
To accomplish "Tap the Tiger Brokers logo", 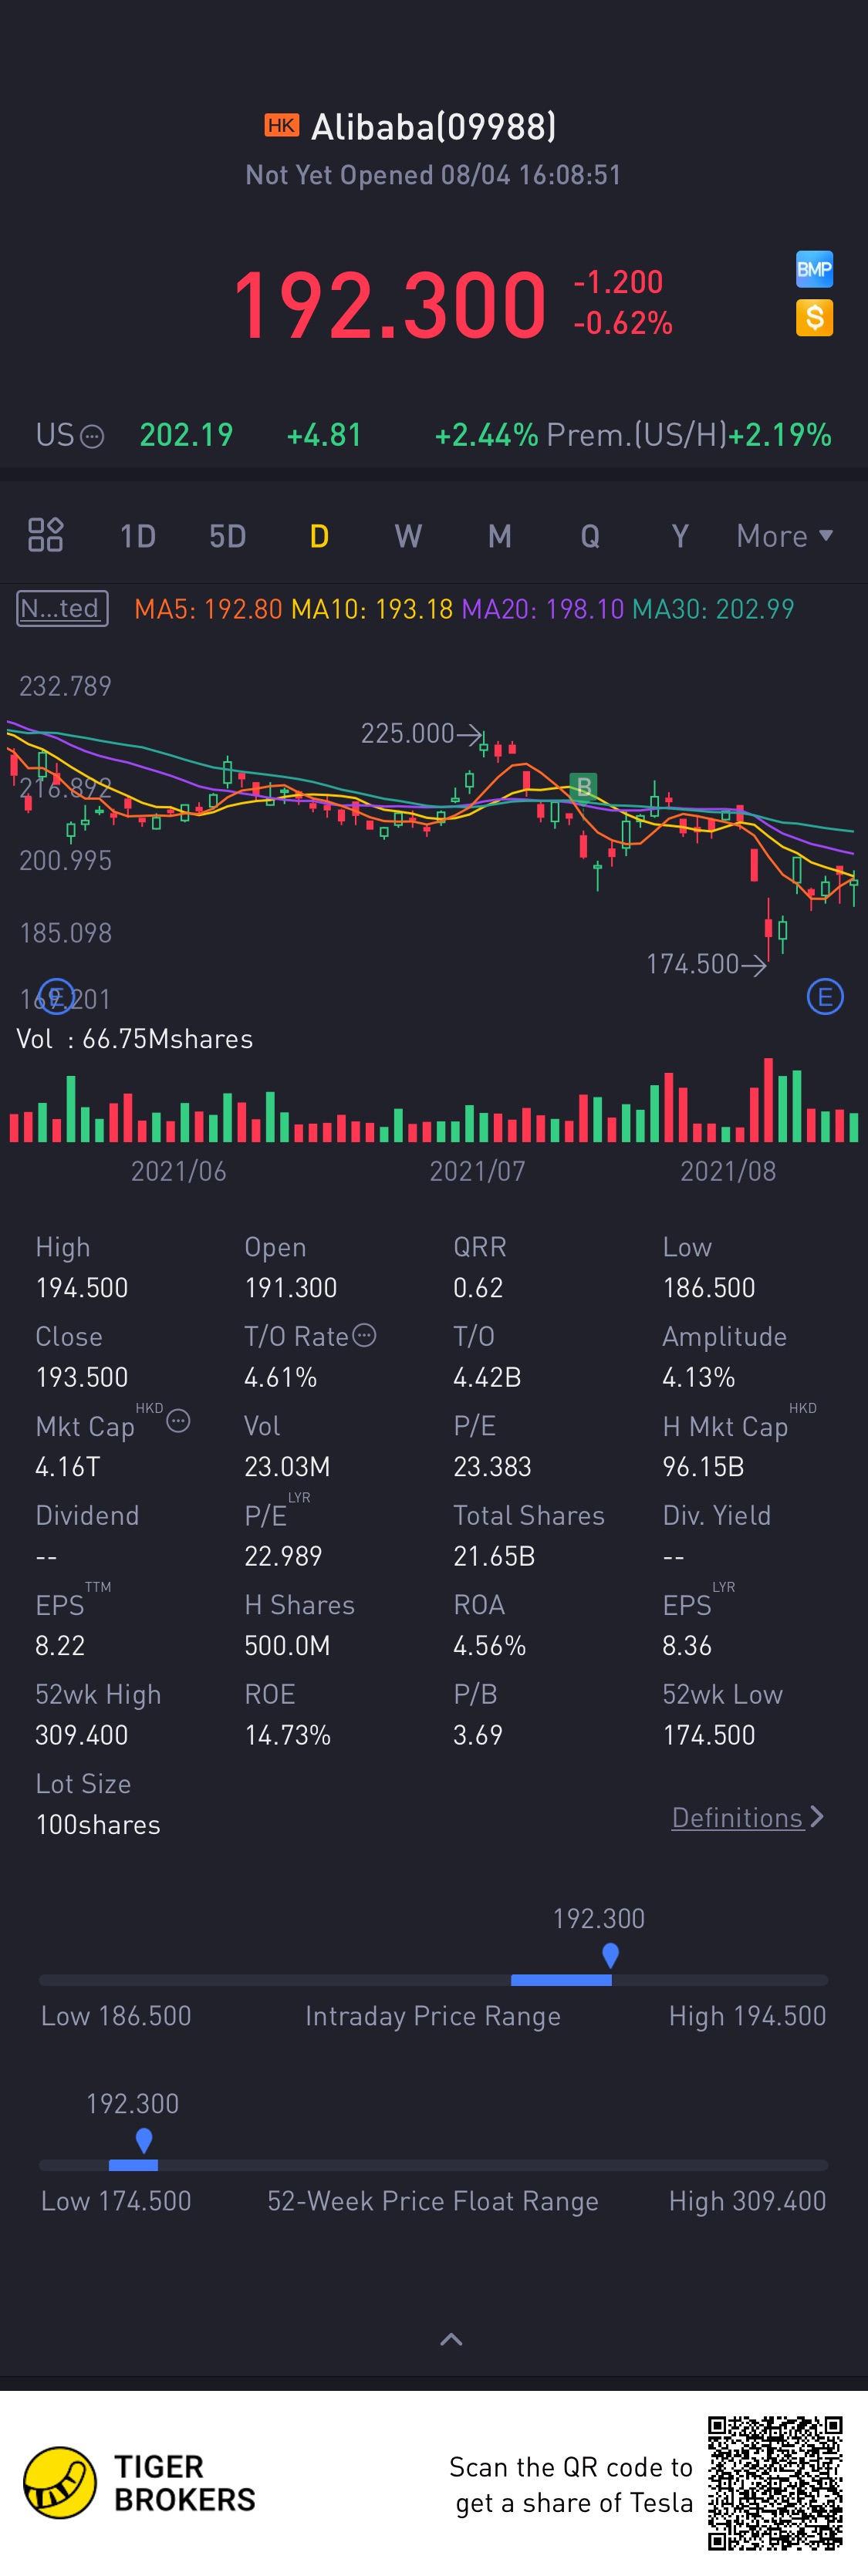I will [60, 2482].
